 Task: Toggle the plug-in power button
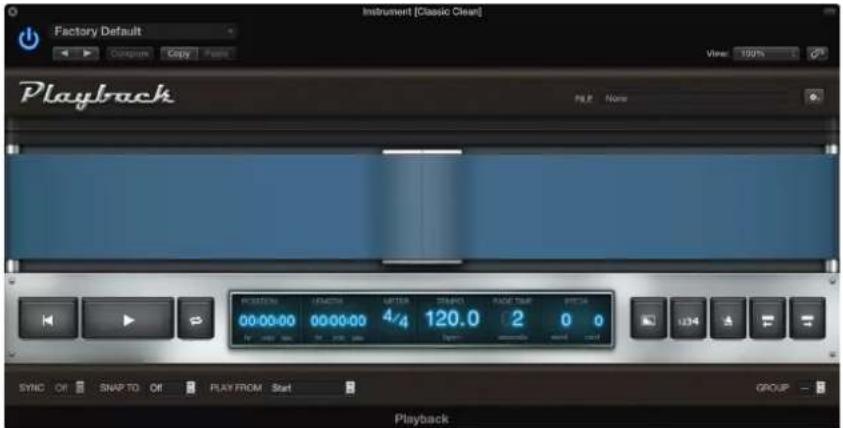(x=28, y=39)
